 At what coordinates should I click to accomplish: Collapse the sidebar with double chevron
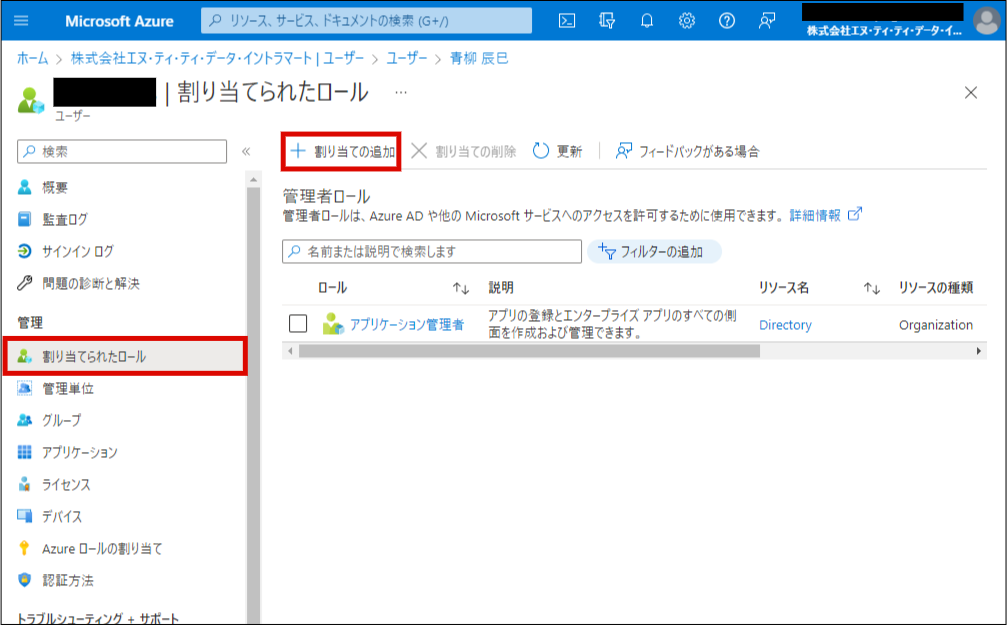pyautogui.click(x=246, y=151)
